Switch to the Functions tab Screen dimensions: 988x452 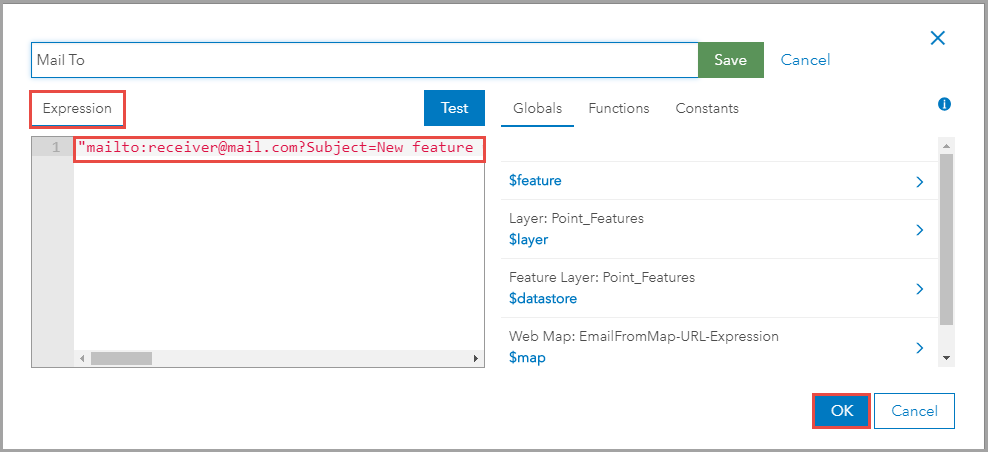[x=618, y=108]
